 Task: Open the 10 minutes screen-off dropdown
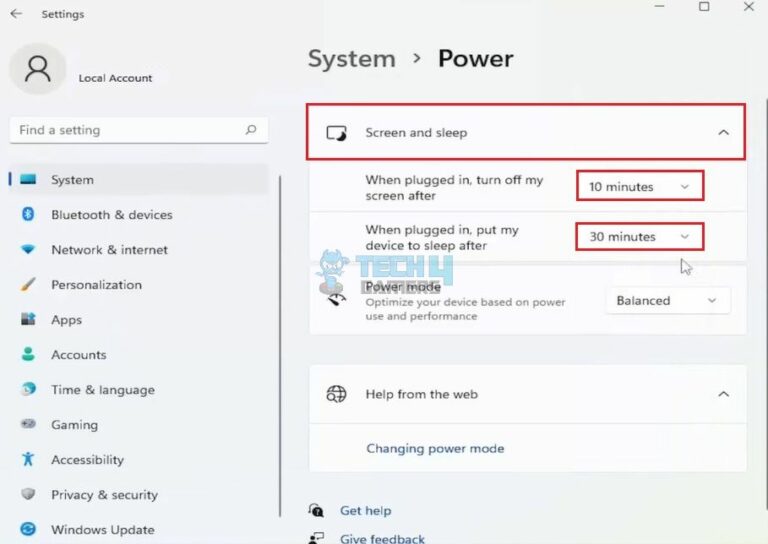(640, 186)
